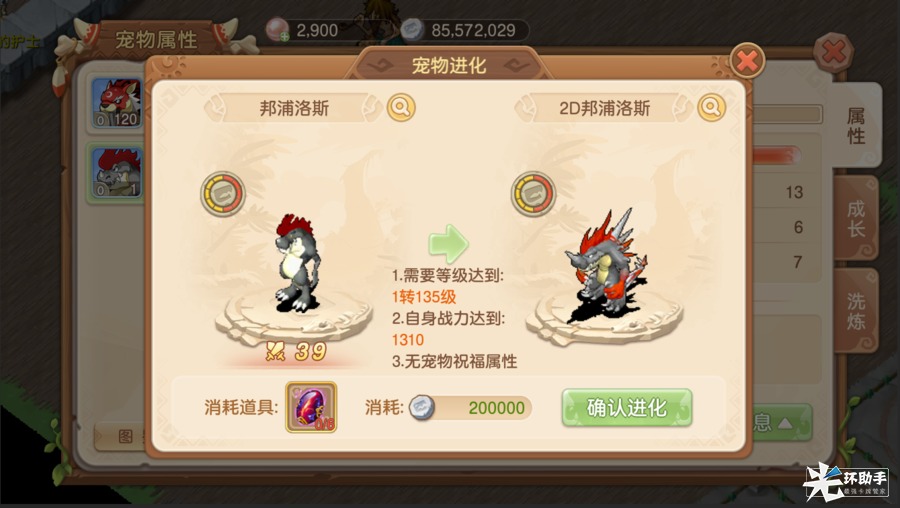This screenshot has width=900, height=508.
Task: Click the 图鉴 button at bottom left
Action: point(121,437)
